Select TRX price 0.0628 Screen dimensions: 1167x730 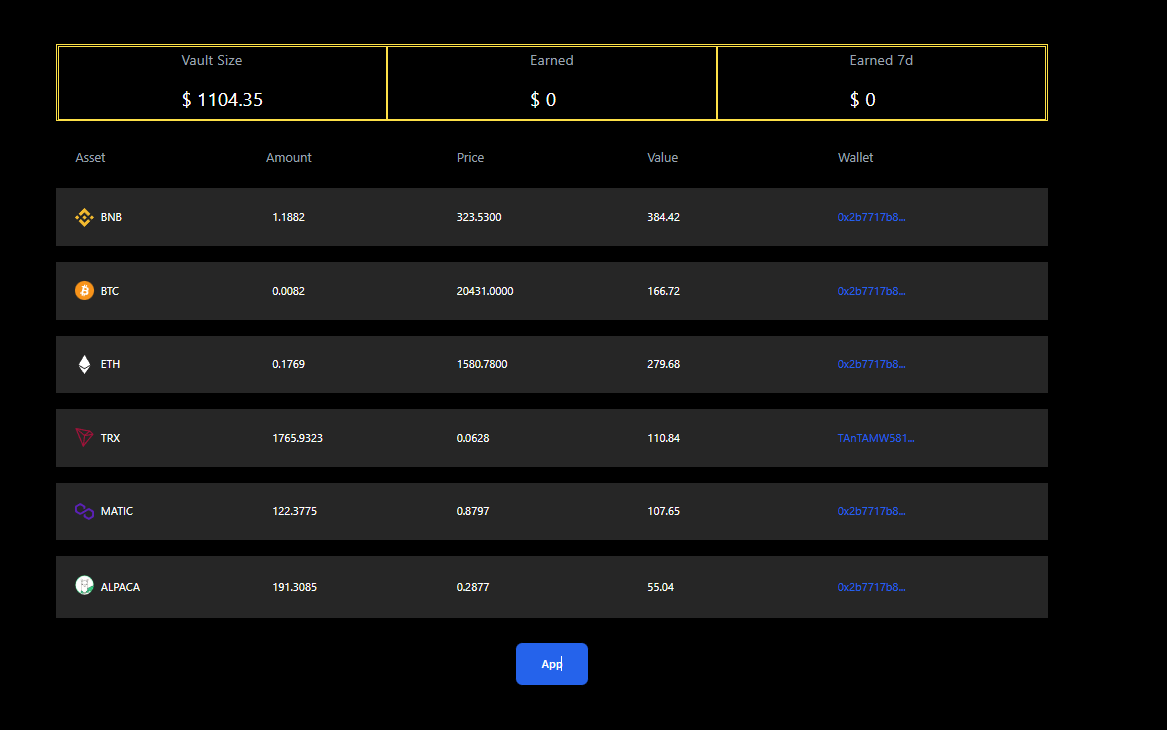tap(473, 438)
